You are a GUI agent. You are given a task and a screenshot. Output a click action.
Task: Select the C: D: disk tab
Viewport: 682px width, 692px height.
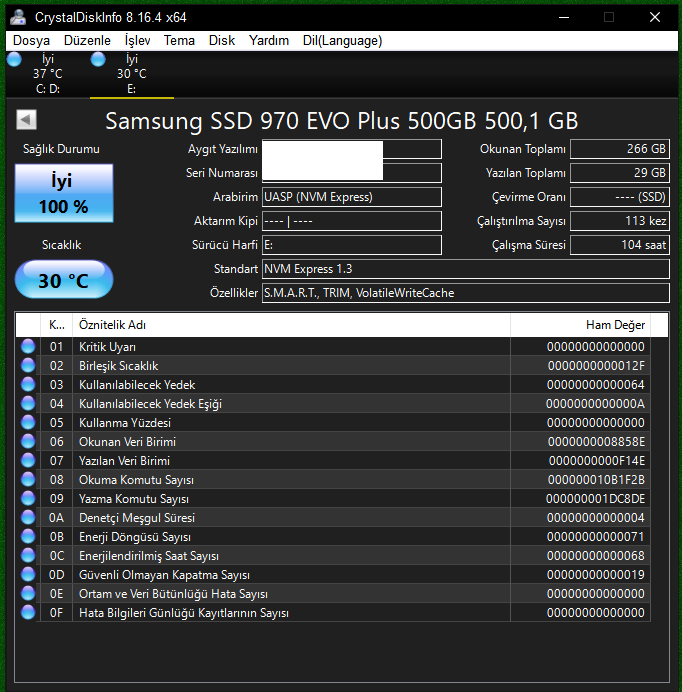(48, 74)
